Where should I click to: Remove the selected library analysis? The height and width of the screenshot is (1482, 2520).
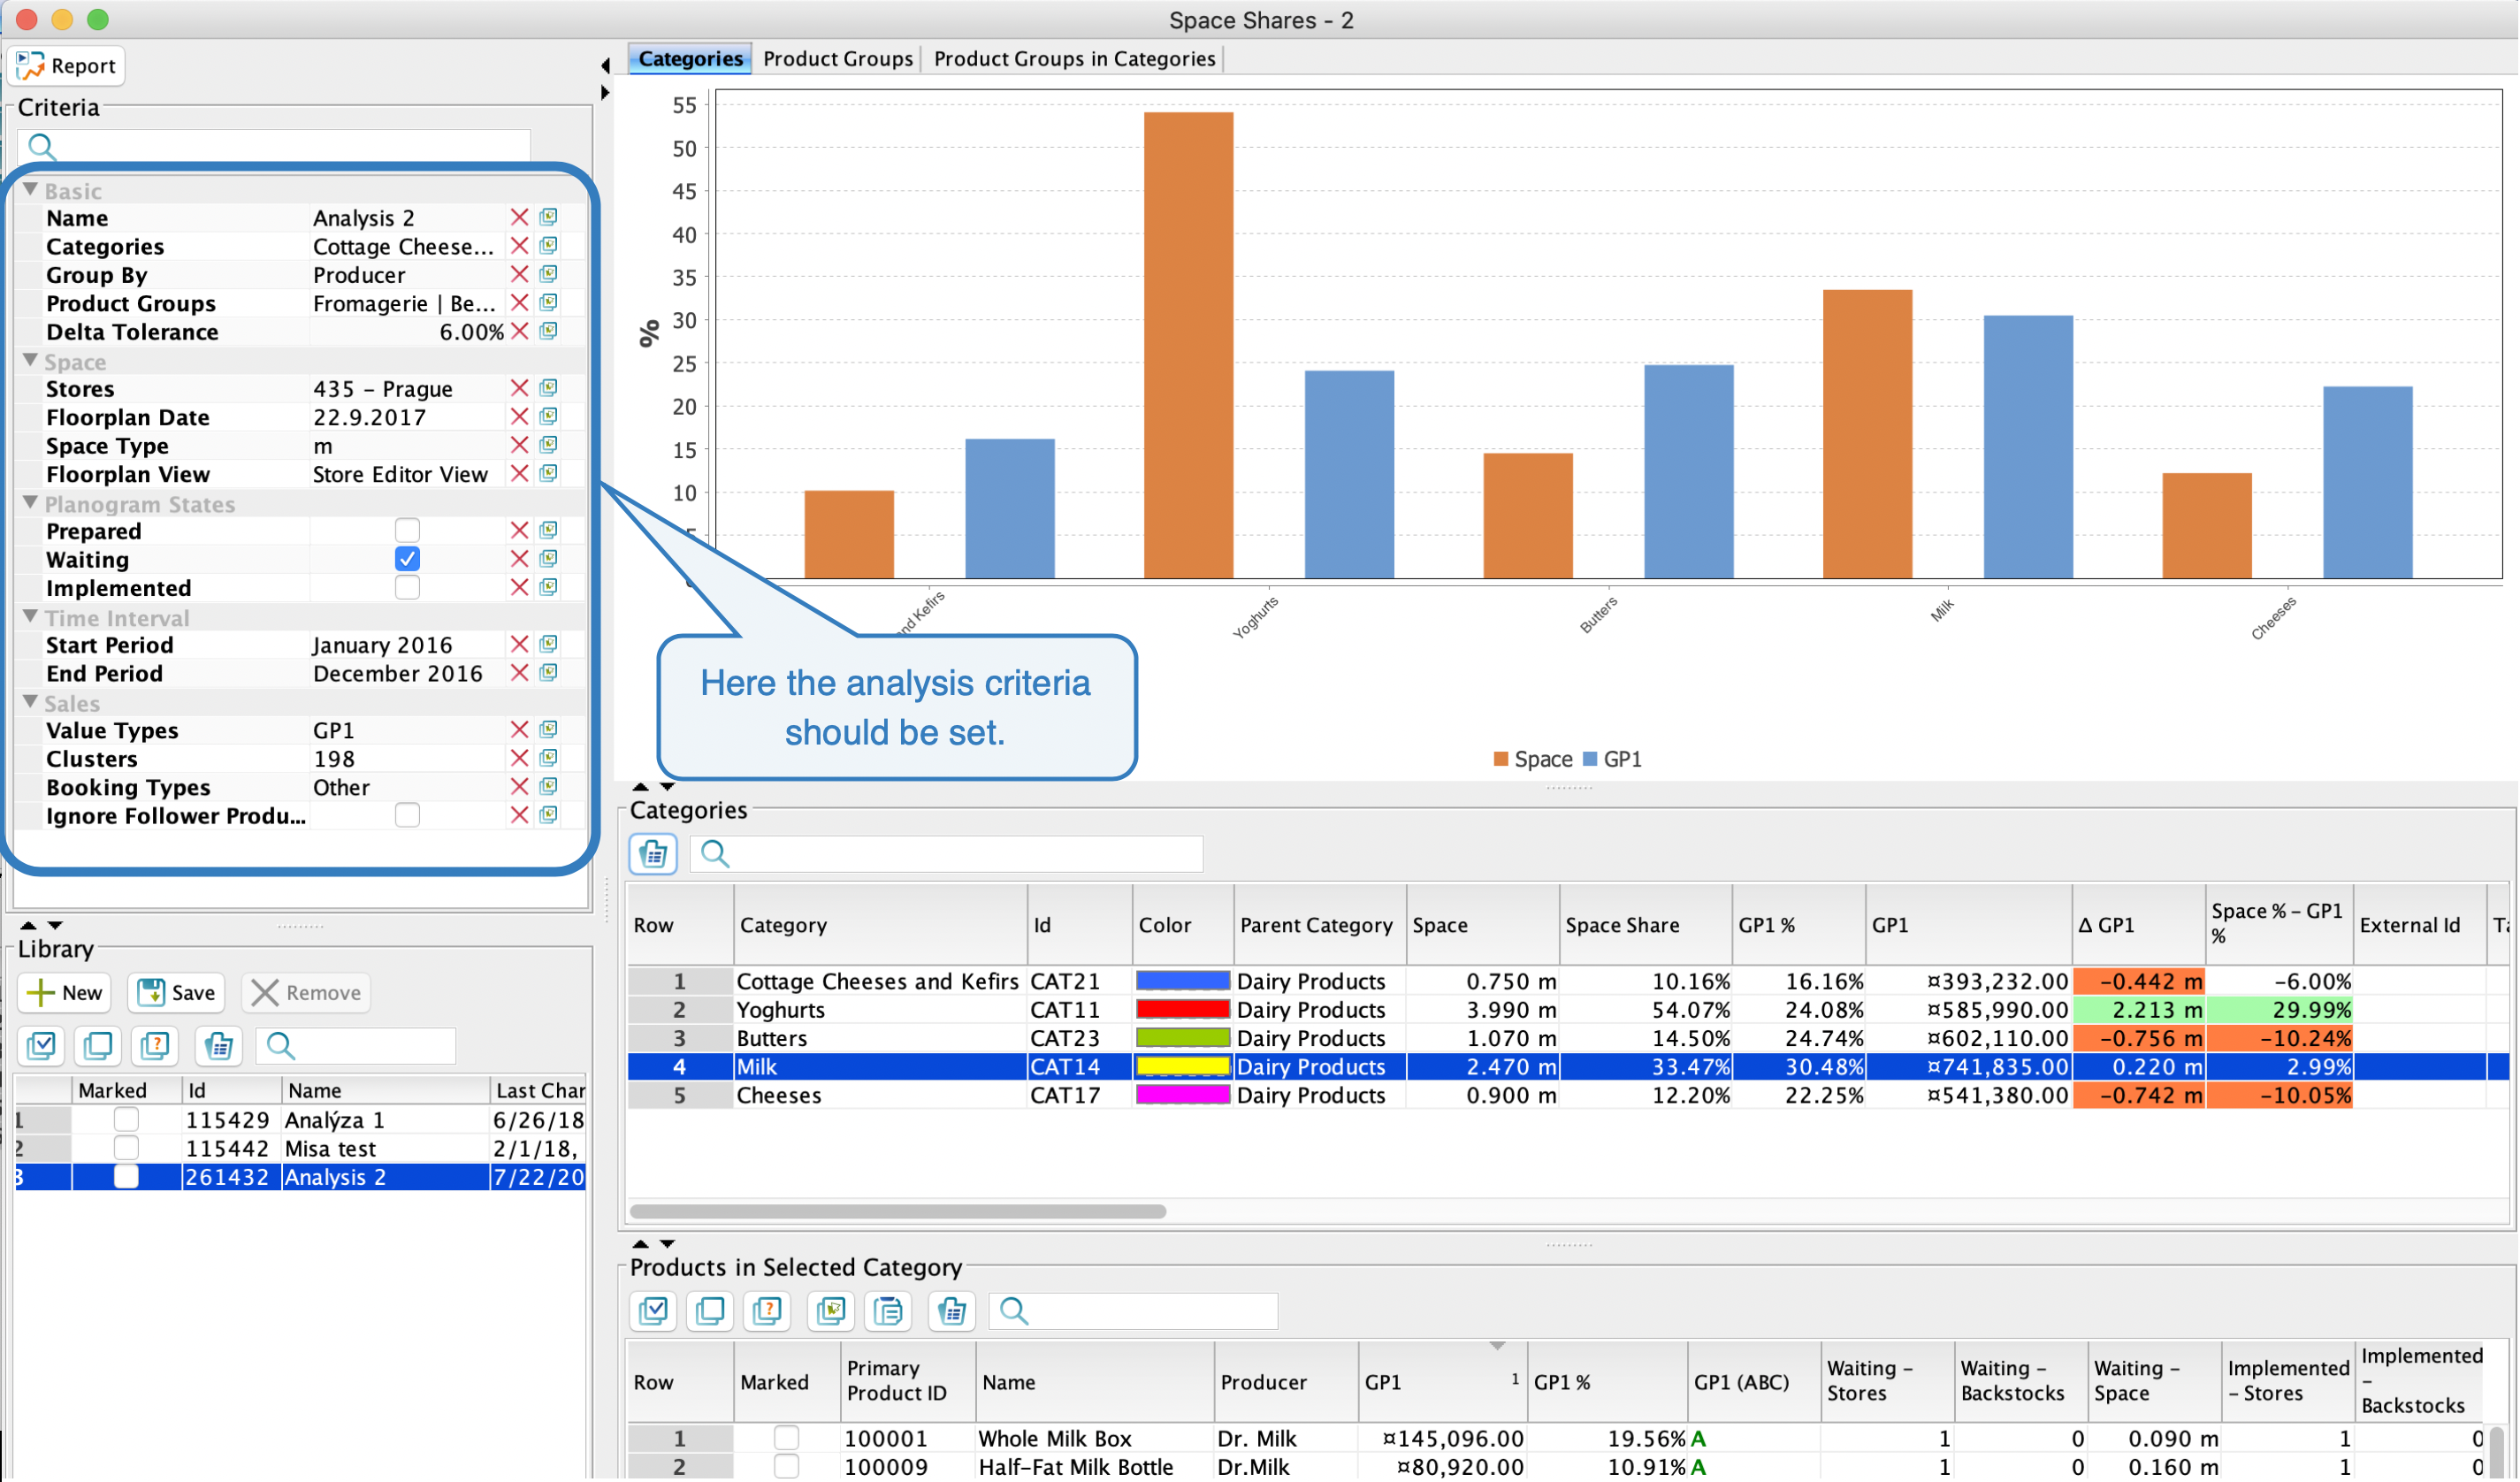[307, 993]
